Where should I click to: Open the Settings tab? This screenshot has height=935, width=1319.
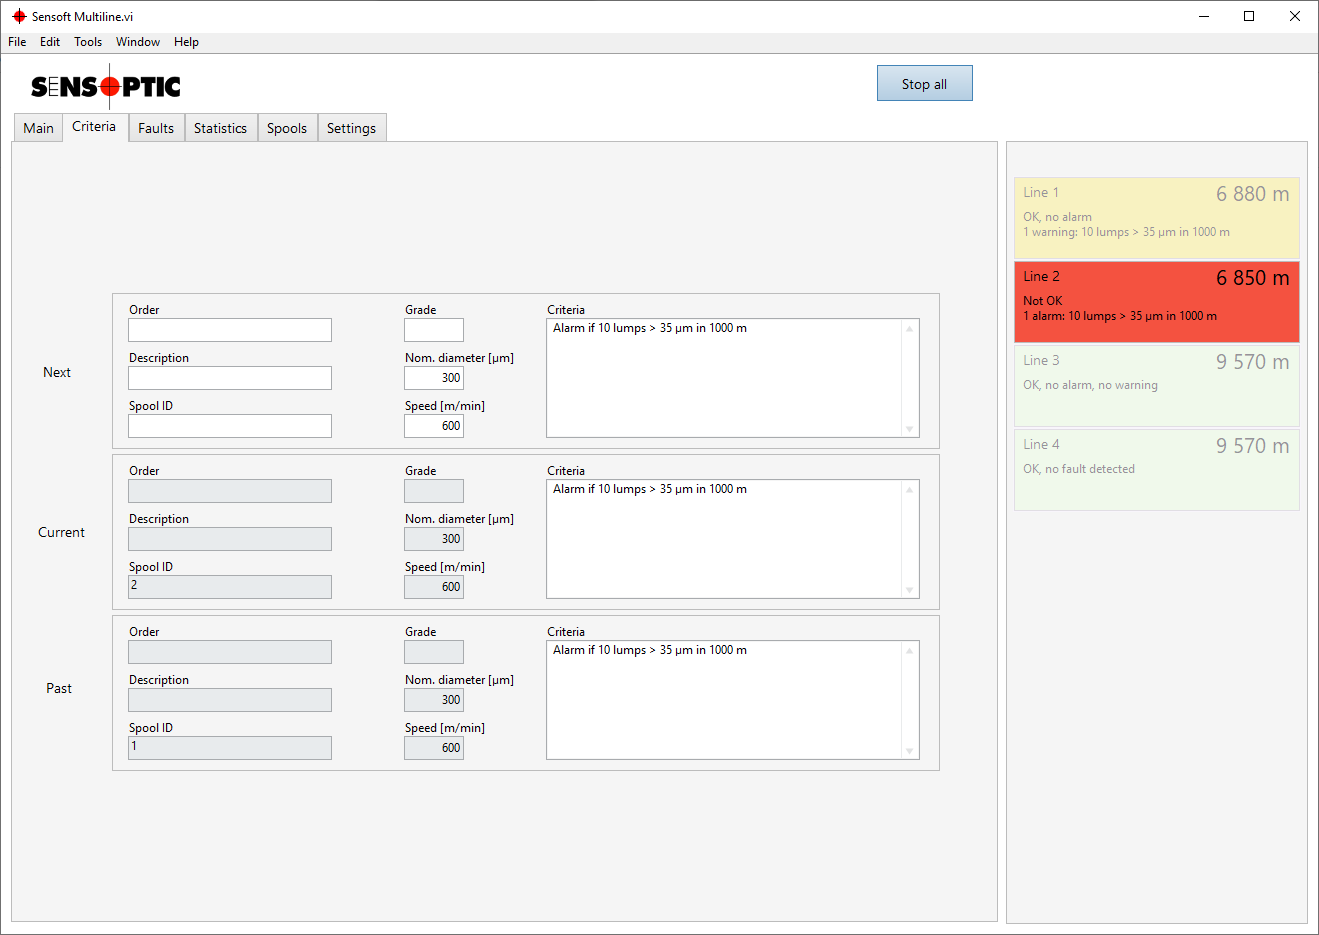[351, 128]
